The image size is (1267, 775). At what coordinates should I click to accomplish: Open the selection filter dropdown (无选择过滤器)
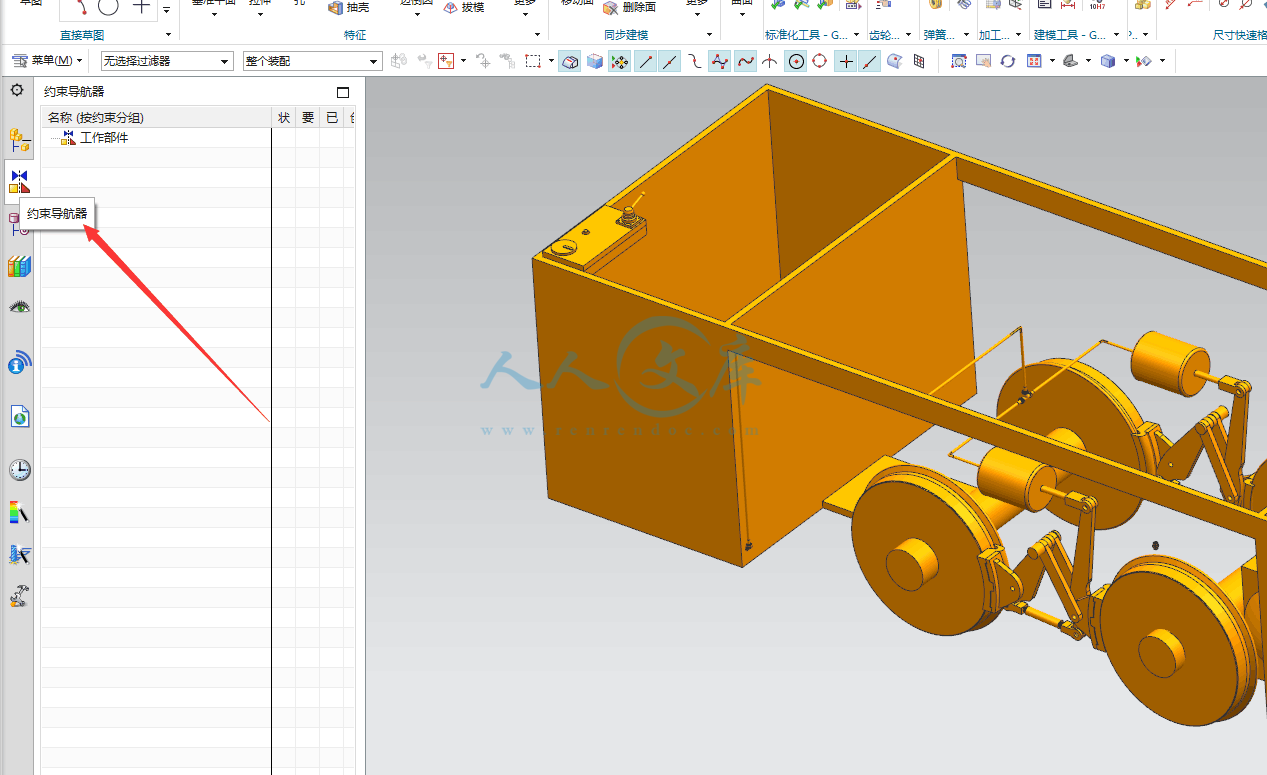(167, 61)
